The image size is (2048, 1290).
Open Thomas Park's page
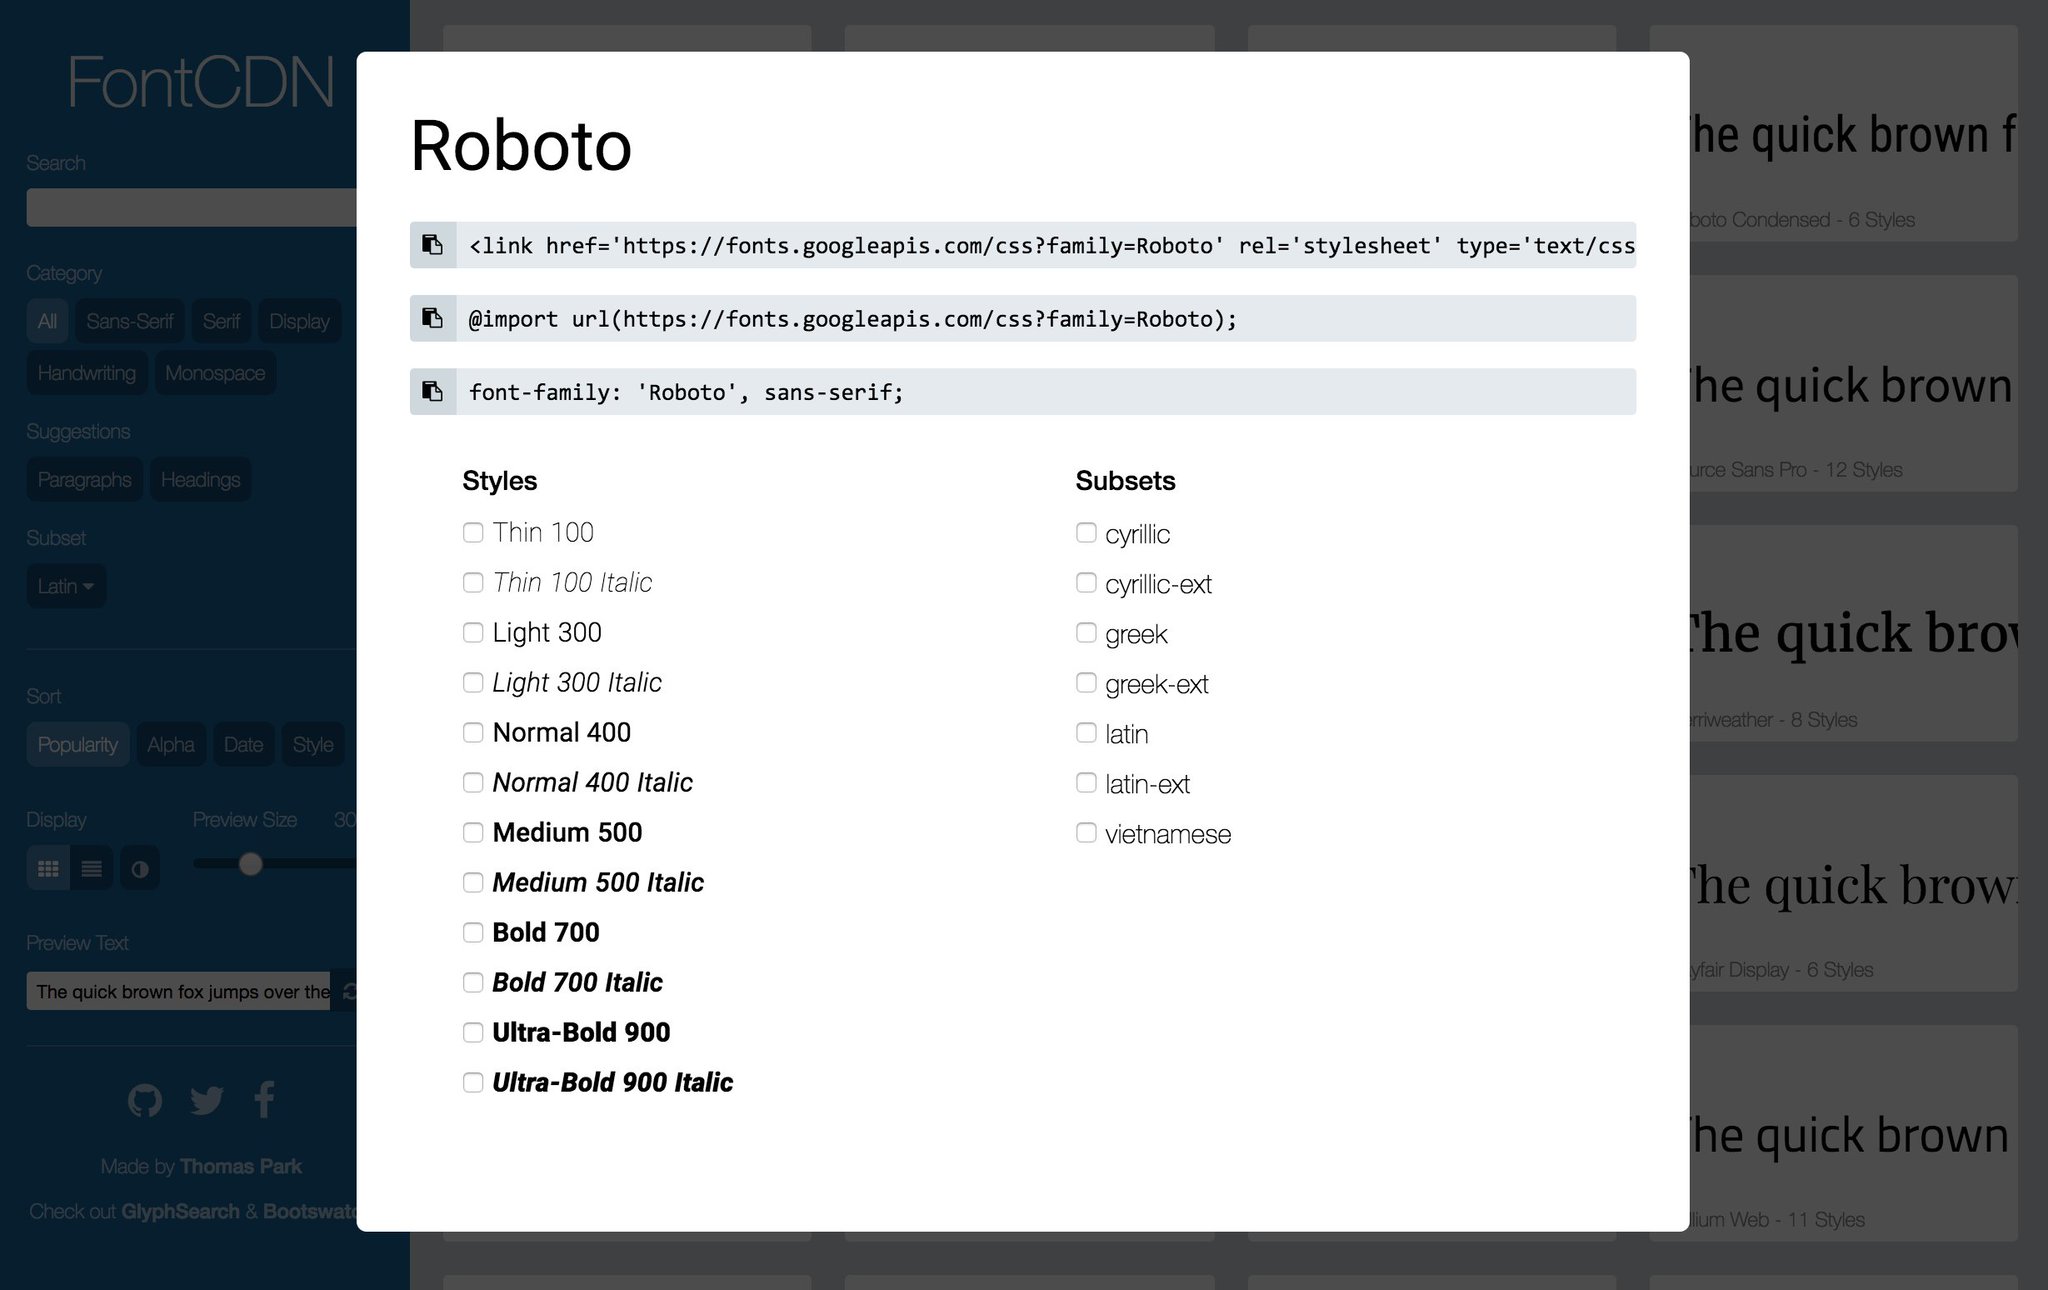(240, 1166)
